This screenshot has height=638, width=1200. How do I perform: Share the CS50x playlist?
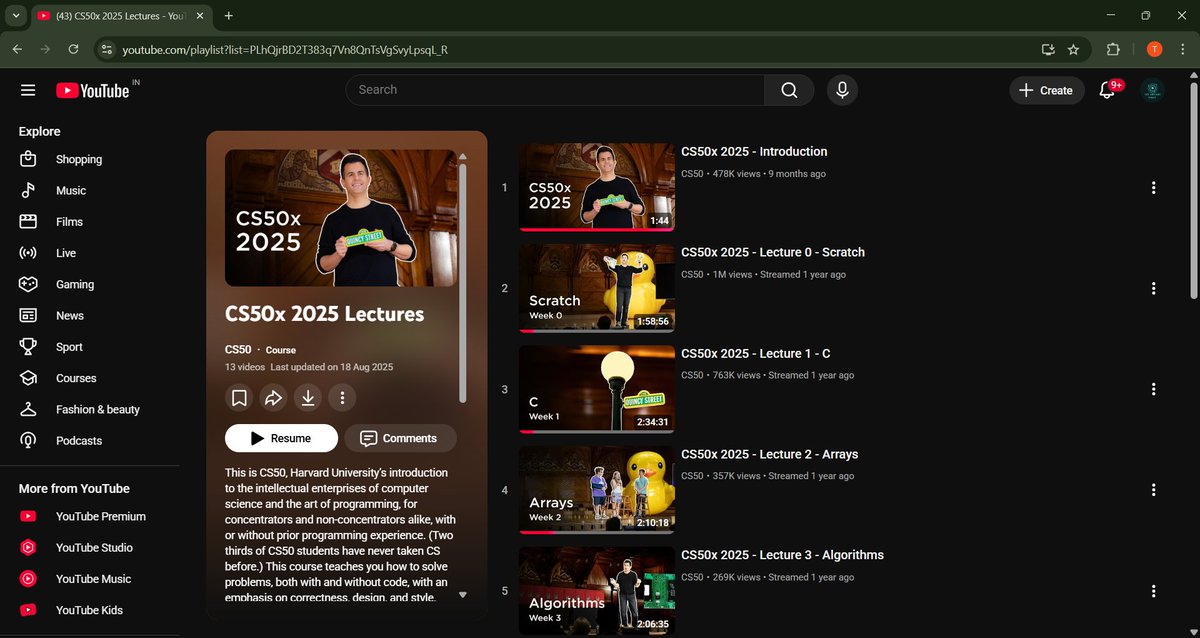point(274,398)
